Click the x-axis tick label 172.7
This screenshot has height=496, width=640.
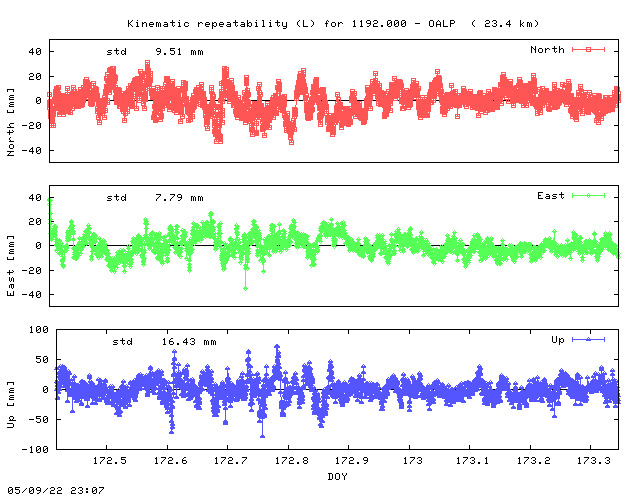coord(231,460)
